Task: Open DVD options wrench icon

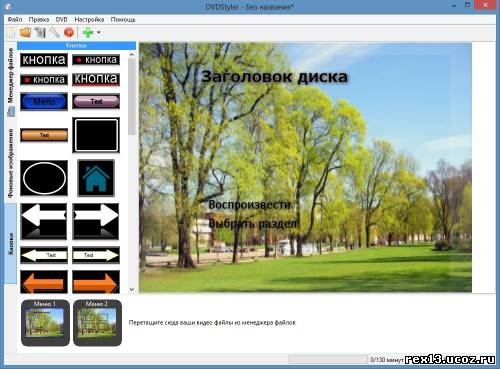Action: [54, 33]
